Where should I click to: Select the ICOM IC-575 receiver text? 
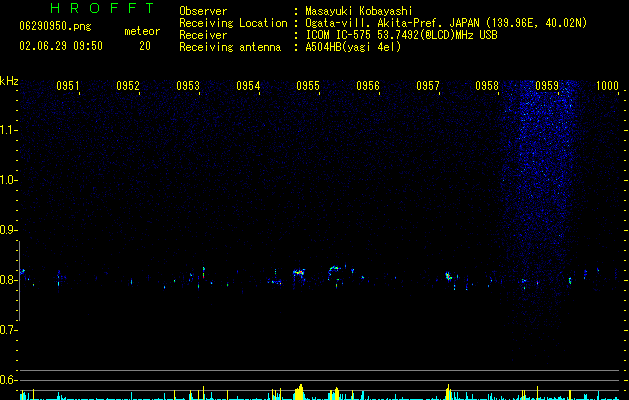[x=401, y=35]
